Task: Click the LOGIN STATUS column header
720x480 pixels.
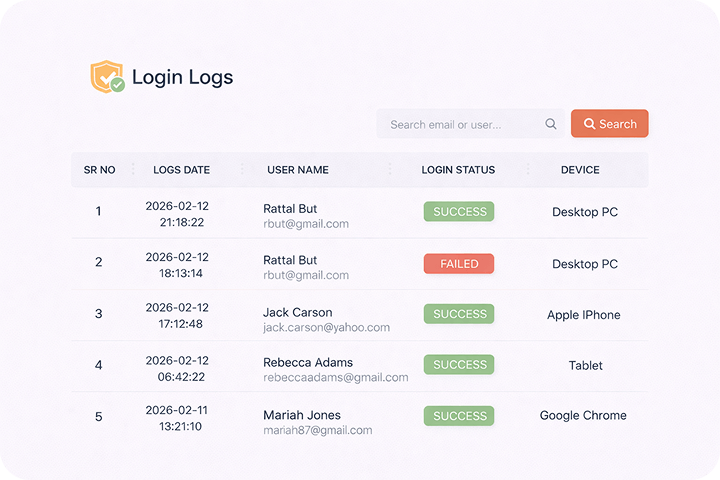Action: (x=458, y=170)
